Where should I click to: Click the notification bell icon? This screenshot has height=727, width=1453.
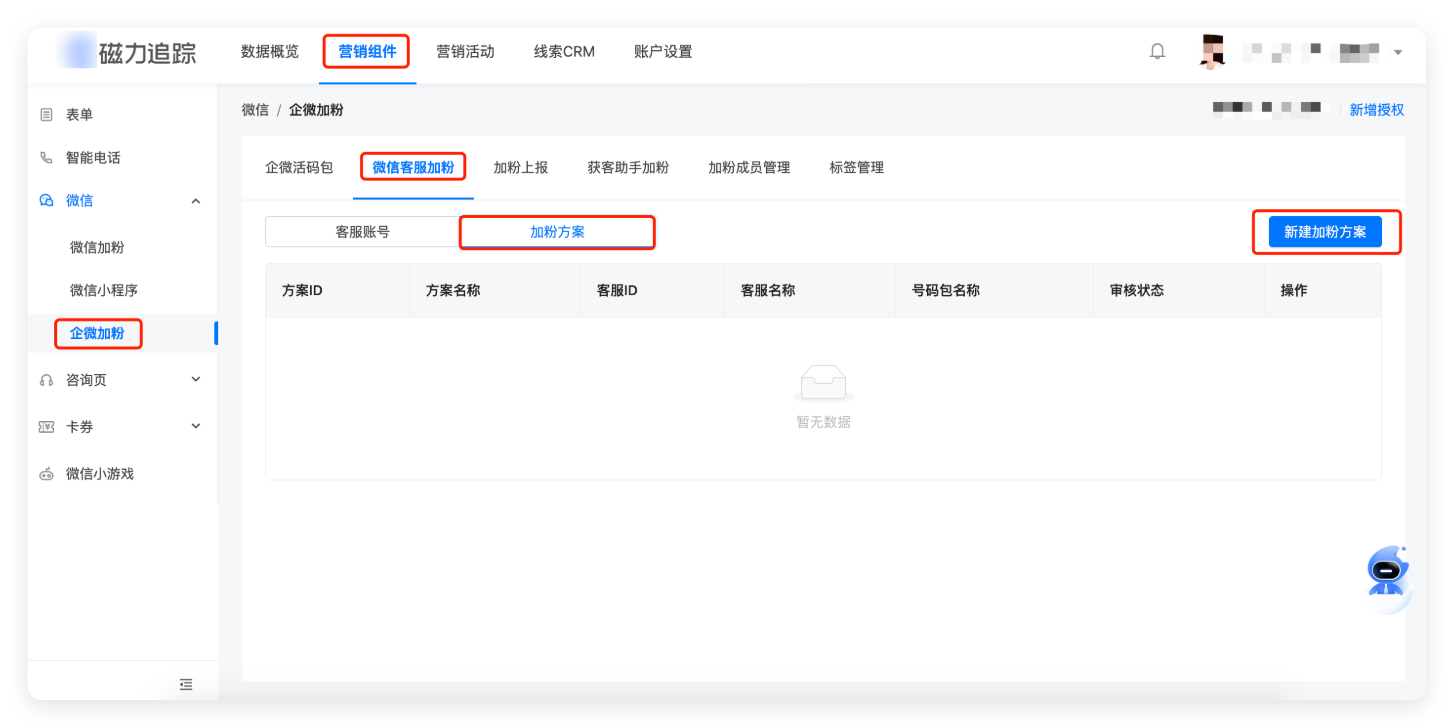pos(1157,52)
